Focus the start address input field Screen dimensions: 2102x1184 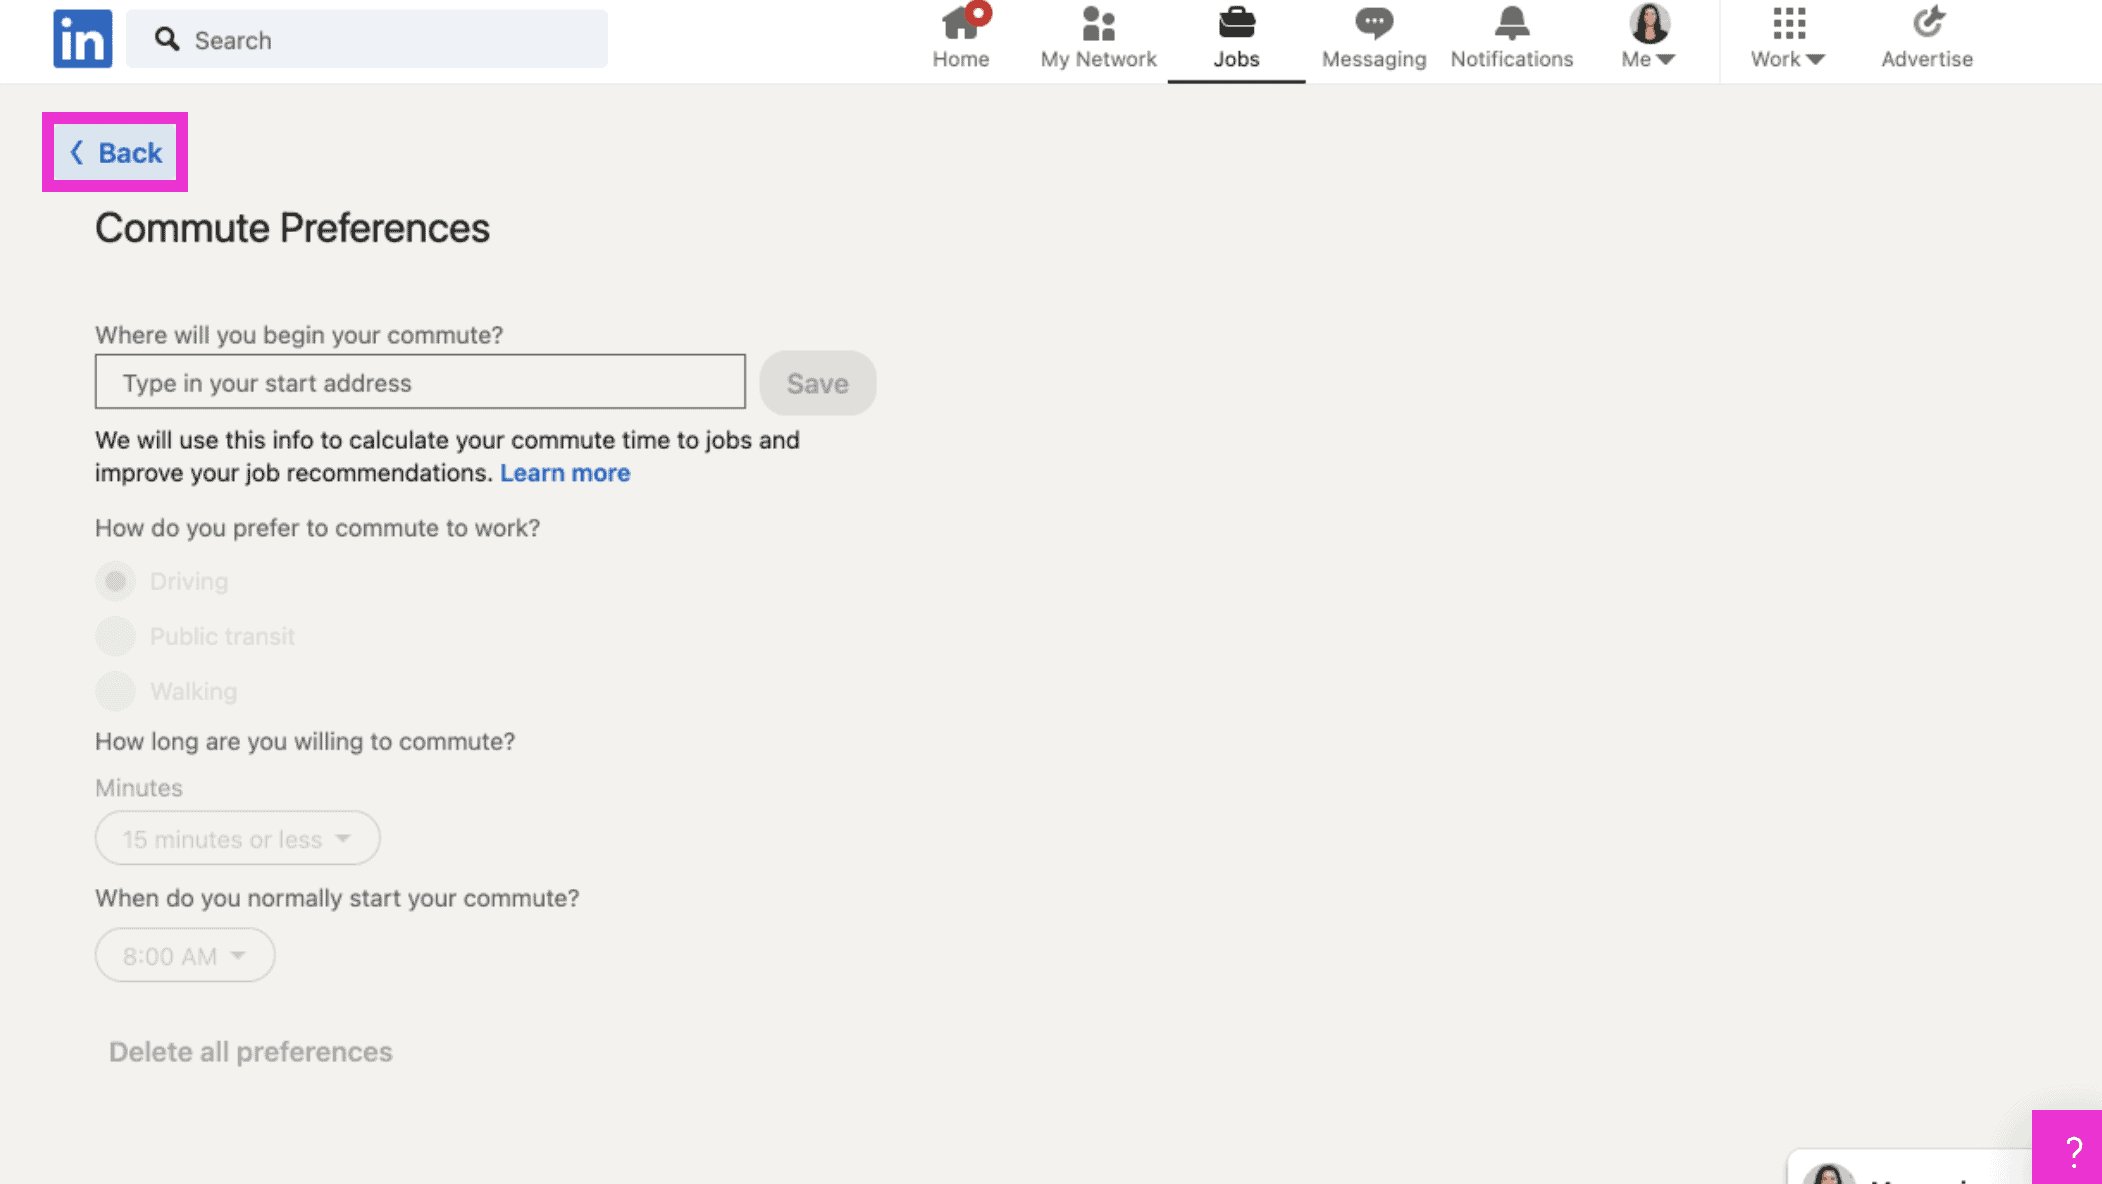click(x=420, y=382)
